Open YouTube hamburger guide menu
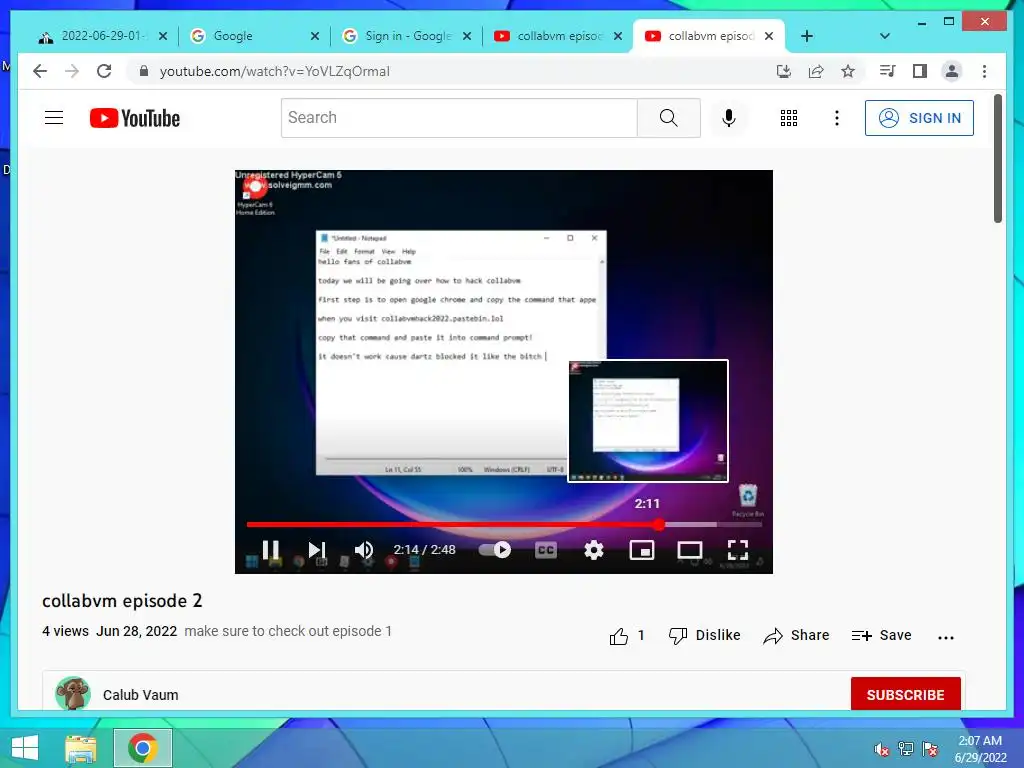Screen dimensions: 1024x768 pyautogui.click(x=54, y=118)
